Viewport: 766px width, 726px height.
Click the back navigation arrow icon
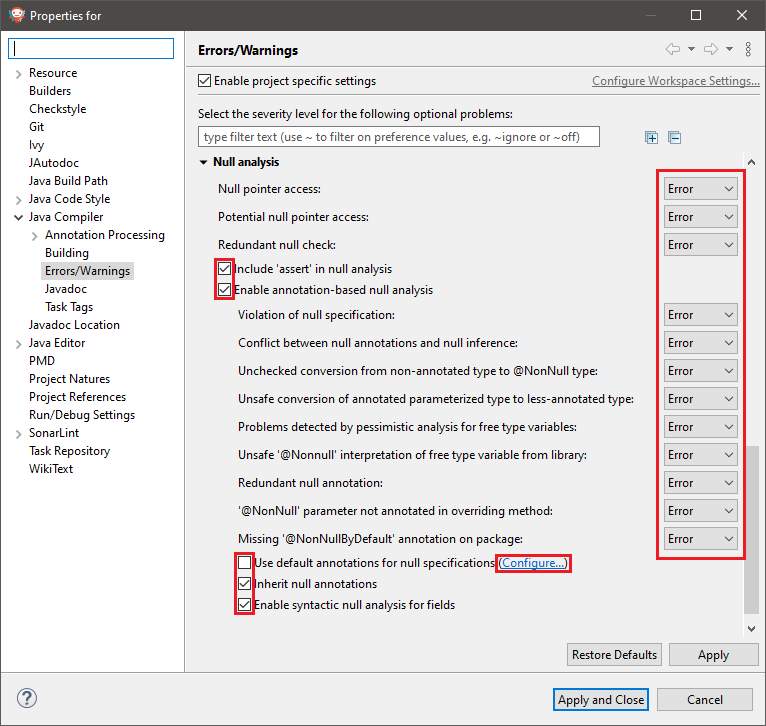tap(673, 49)
